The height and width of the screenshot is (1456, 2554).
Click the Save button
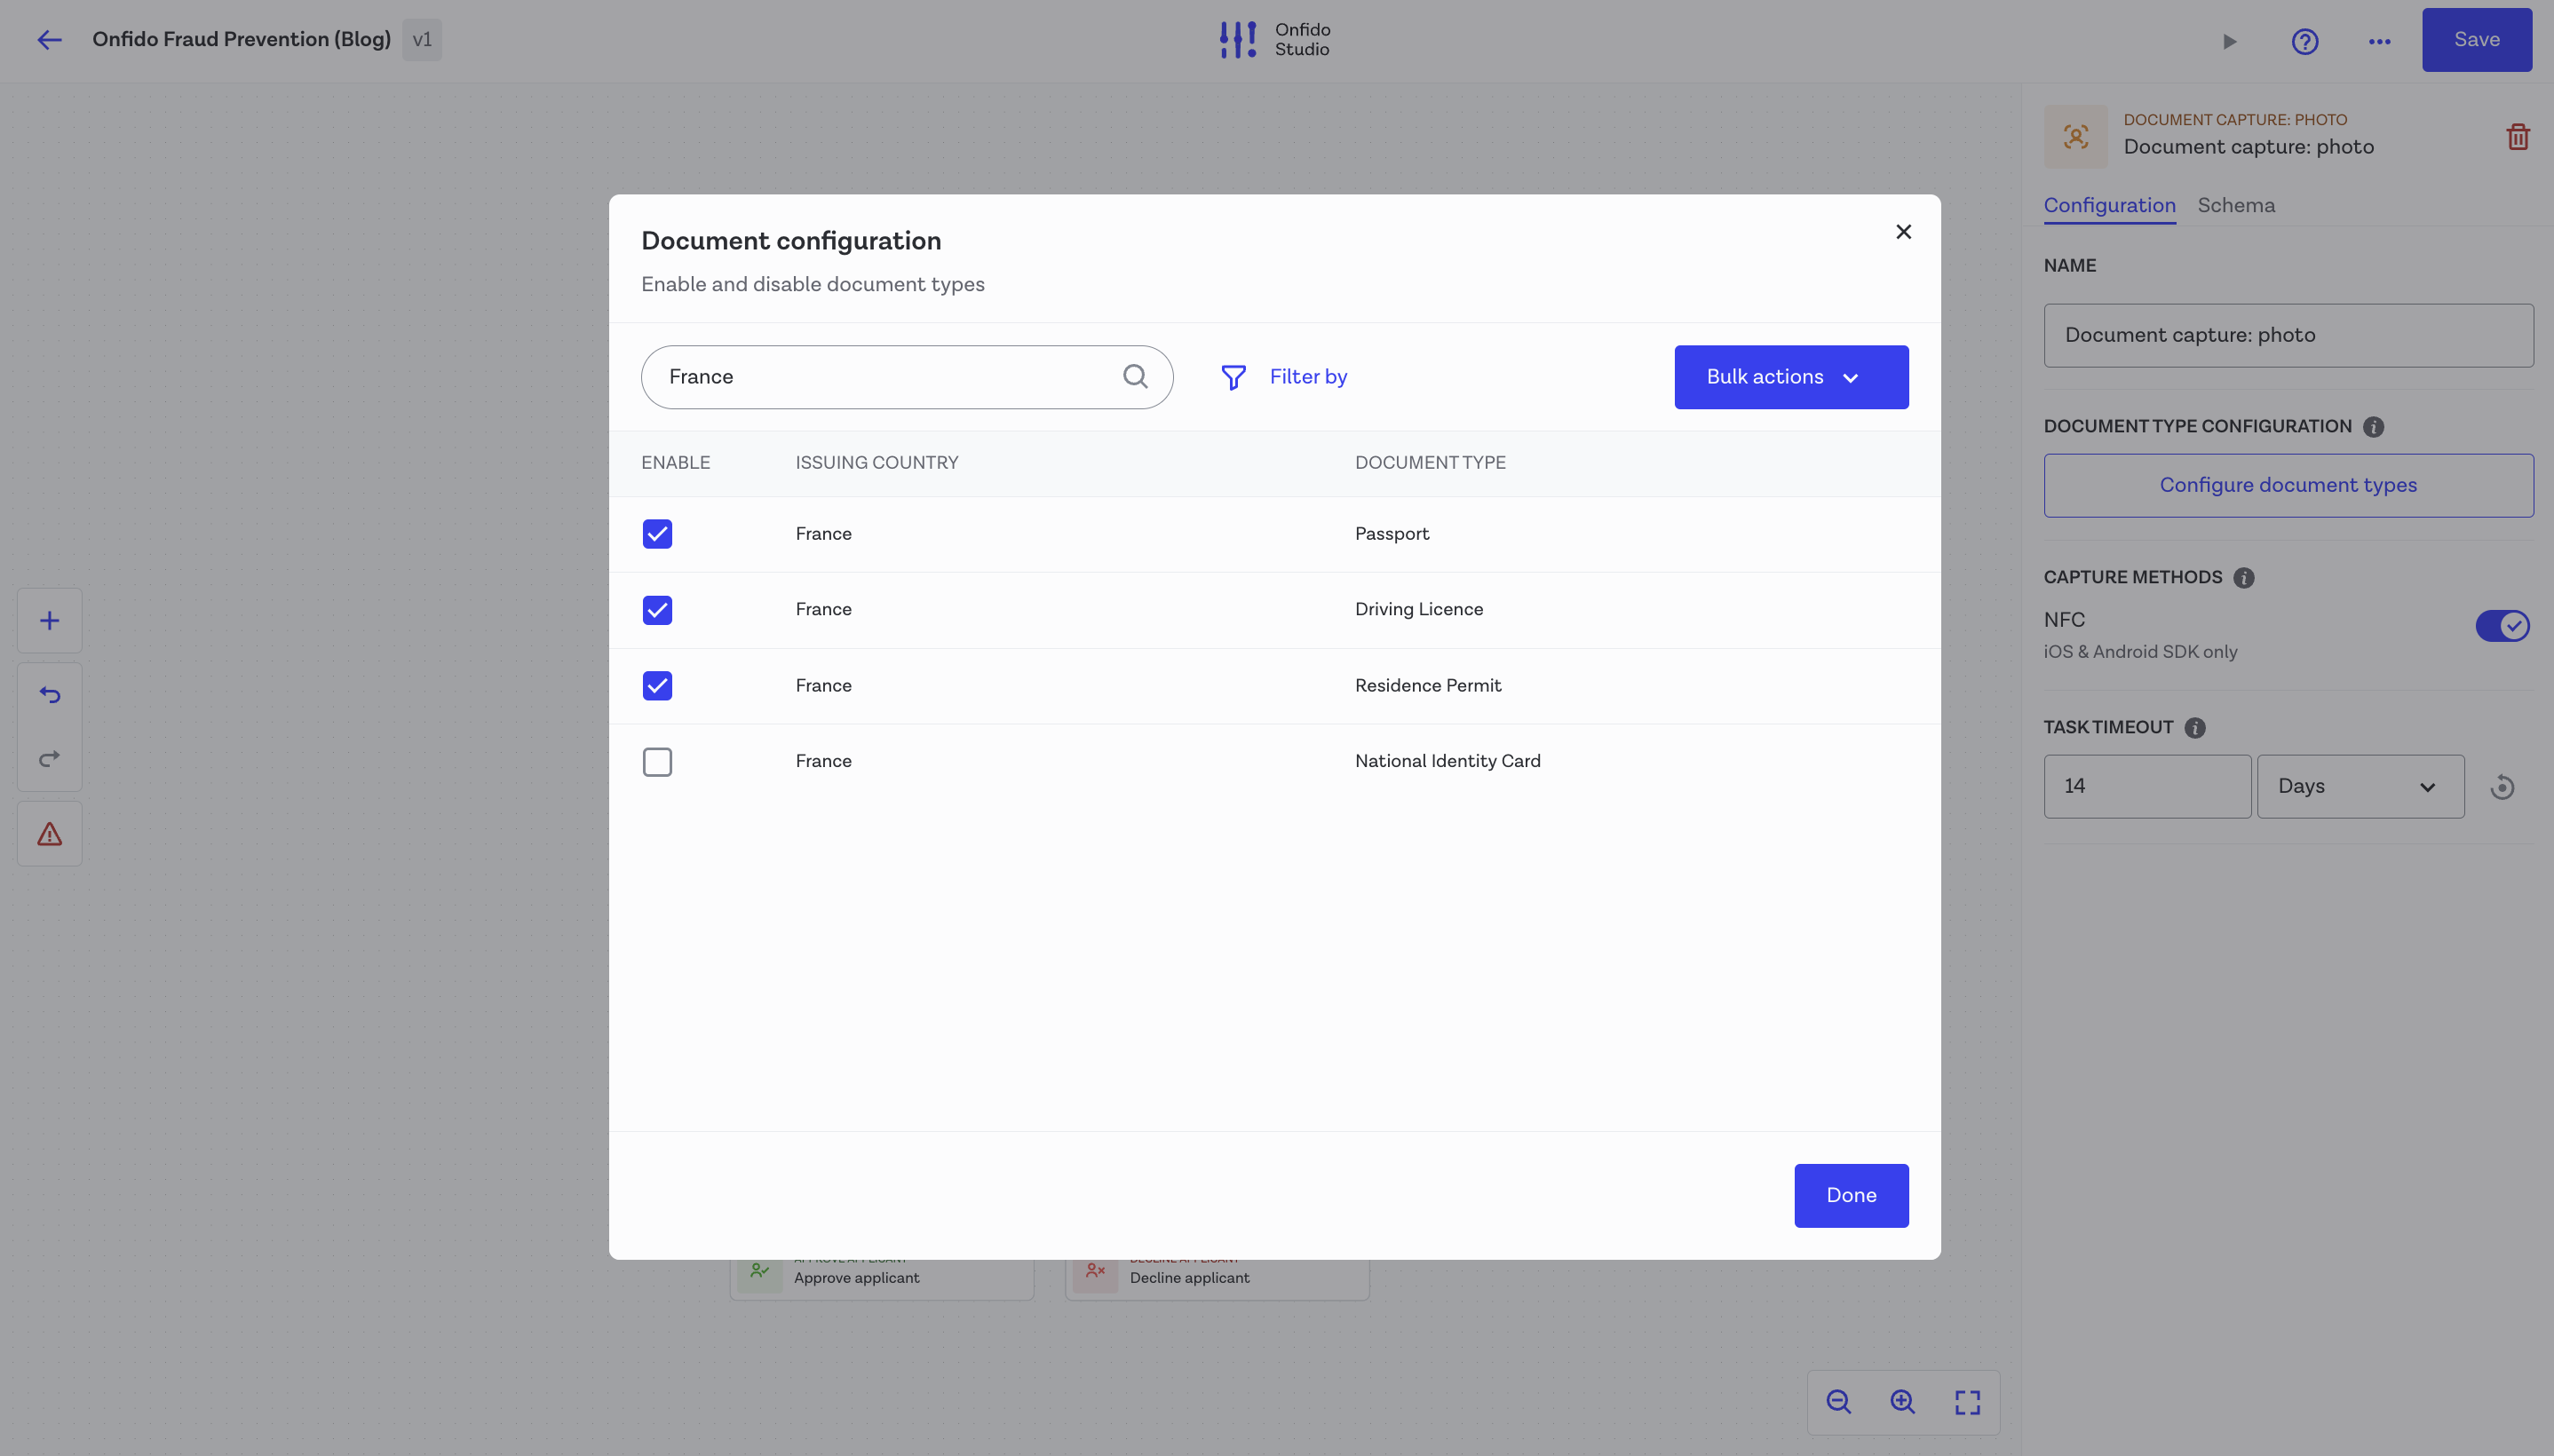pyautogui.click(x=2476, y=40)
